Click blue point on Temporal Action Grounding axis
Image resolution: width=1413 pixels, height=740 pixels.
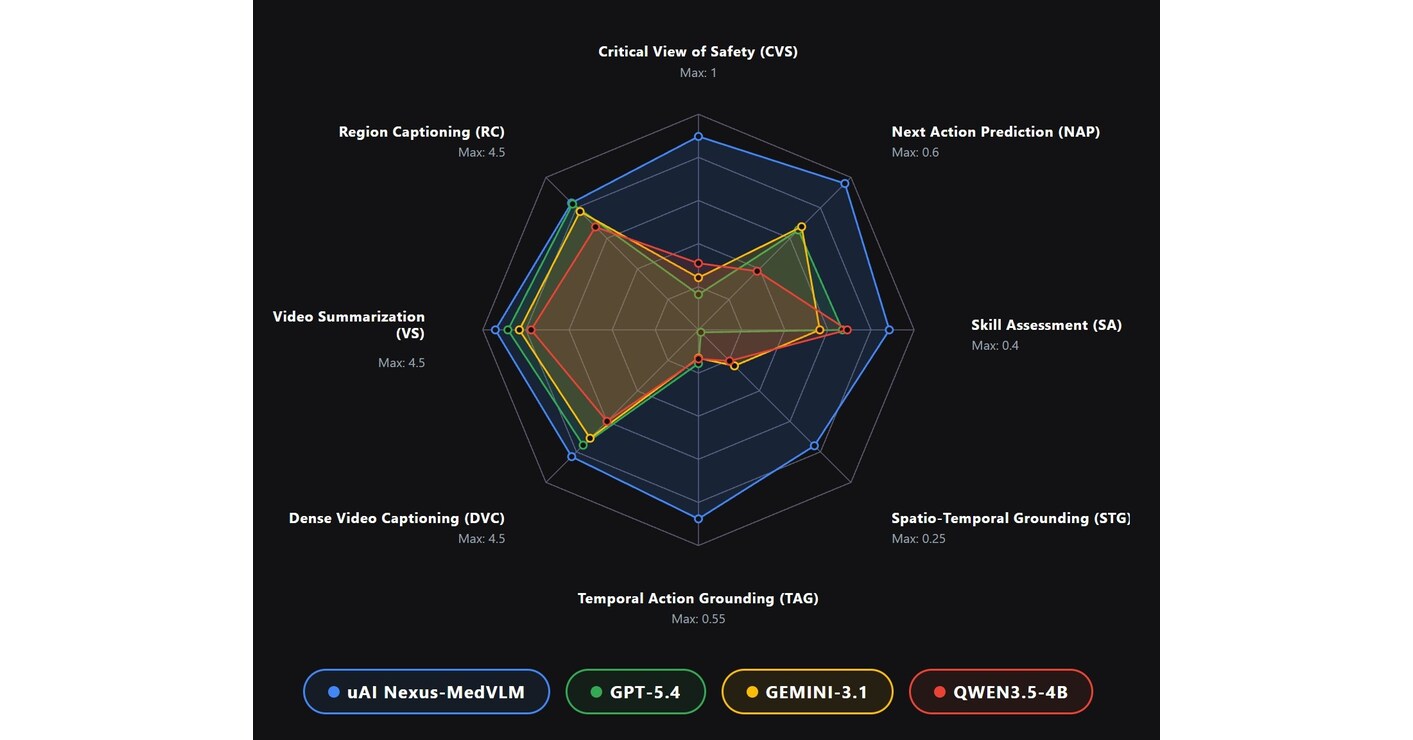698,519
